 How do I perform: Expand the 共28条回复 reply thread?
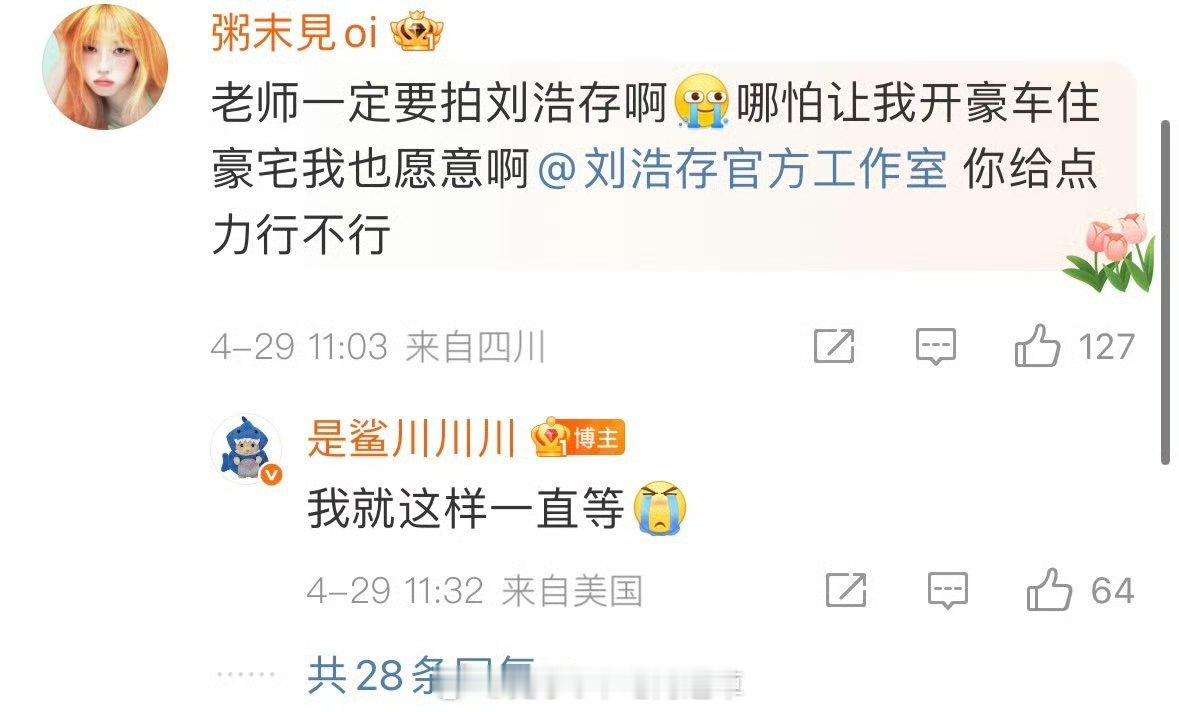pos(421,675)
